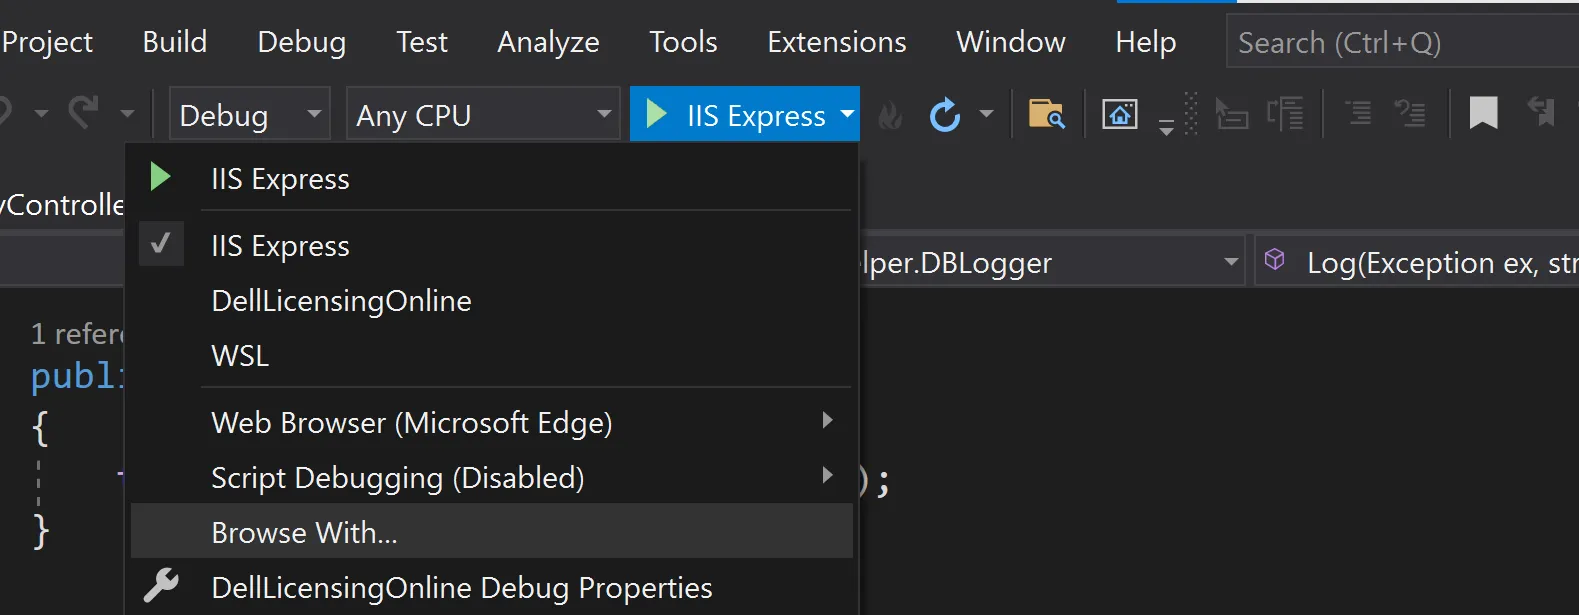Click the wrench icon for Debug Properties
Viewport: 1579px width, 615px height.
click(161, 586)
